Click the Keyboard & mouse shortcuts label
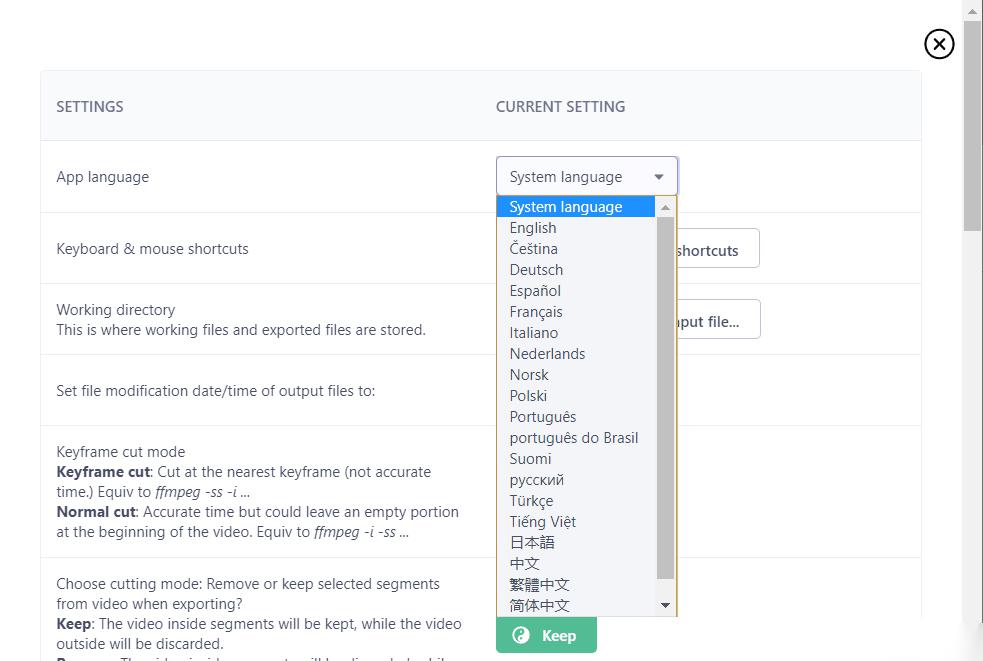983x661 pixels. coord(152,249)
